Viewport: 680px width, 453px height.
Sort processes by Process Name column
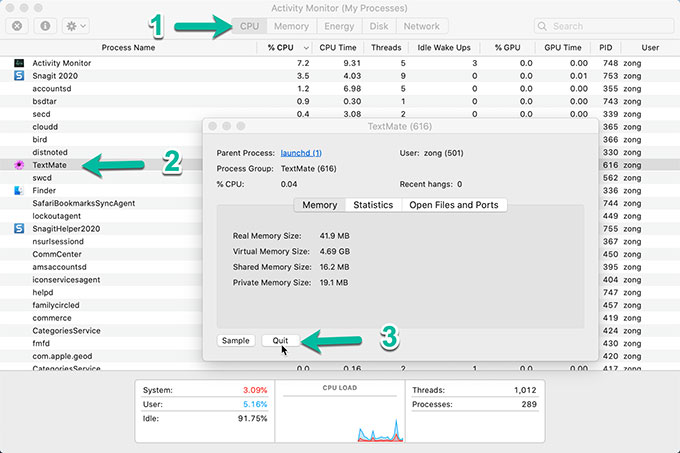(130, 47)
